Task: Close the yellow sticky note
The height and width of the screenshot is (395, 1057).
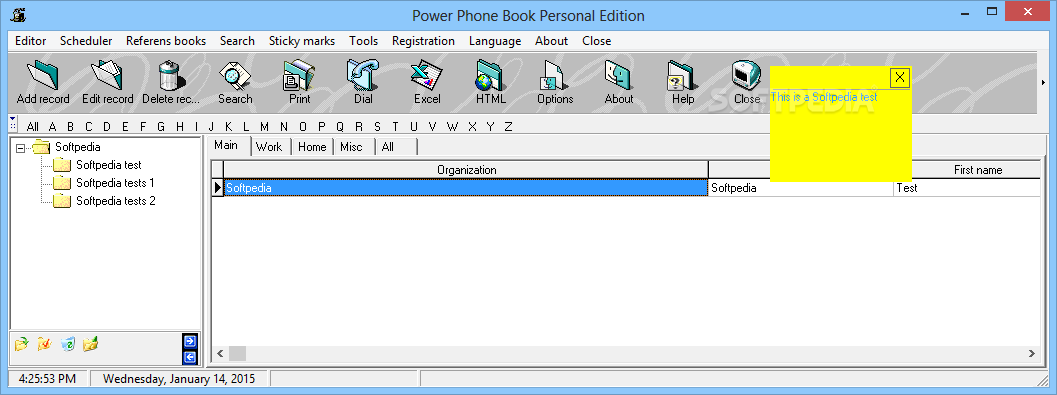Action: coord(900,78)
